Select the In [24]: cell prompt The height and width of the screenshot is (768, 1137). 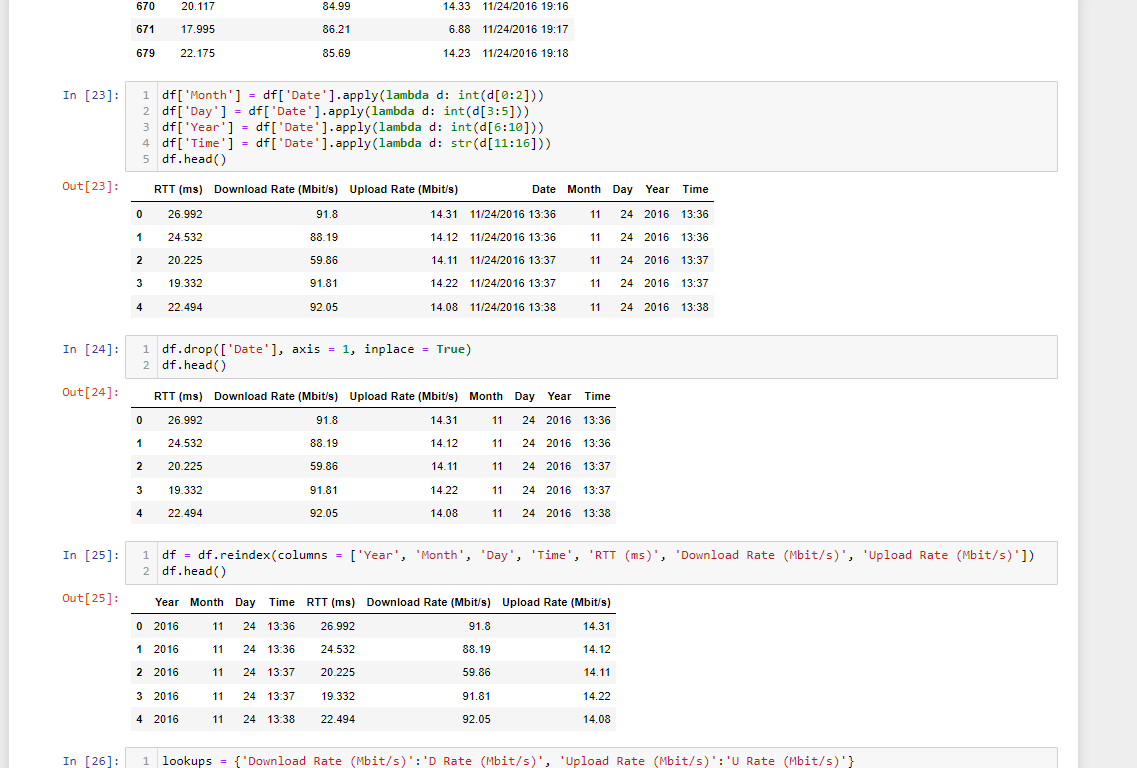point(91,349)
